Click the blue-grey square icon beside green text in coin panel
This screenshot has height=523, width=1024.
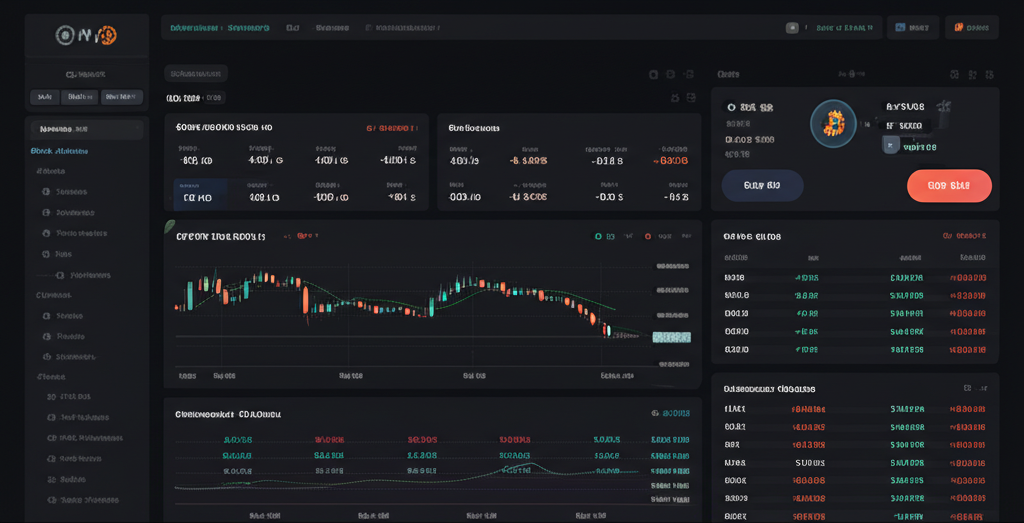coord(891,146)
